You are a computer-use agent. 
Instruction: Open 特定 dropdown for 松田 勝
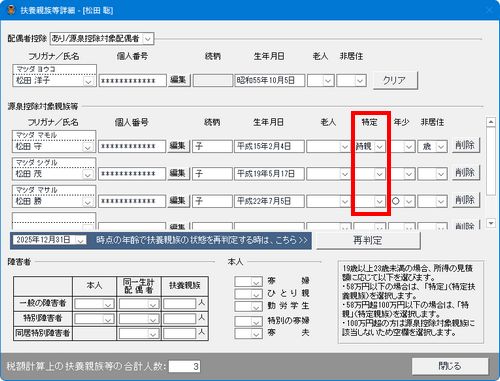click(x=379, y=201)
